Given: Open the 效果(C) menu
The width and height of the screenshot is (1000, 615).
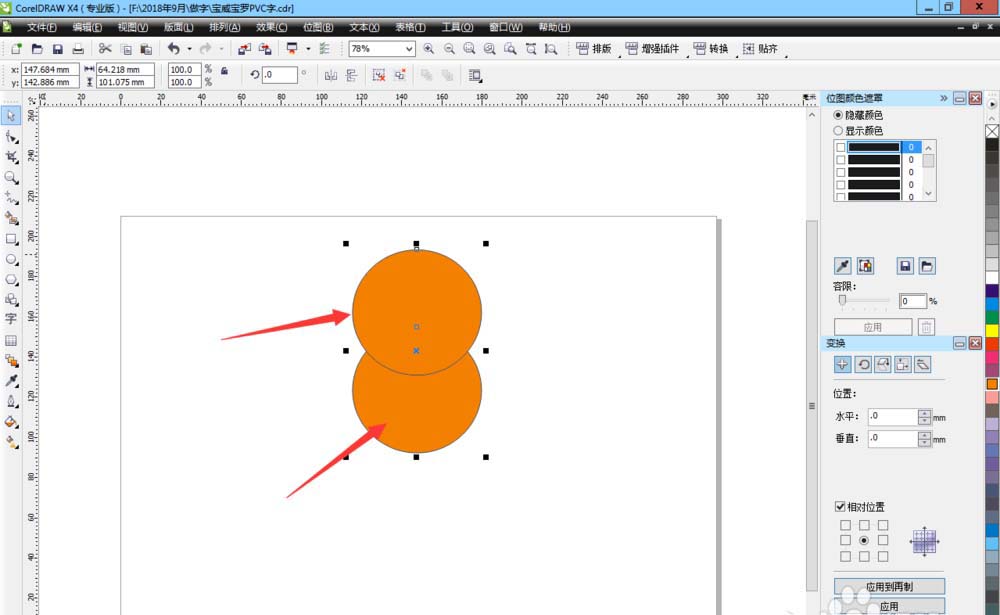Looking at the screenshot, I should click(x=271, y=27).
